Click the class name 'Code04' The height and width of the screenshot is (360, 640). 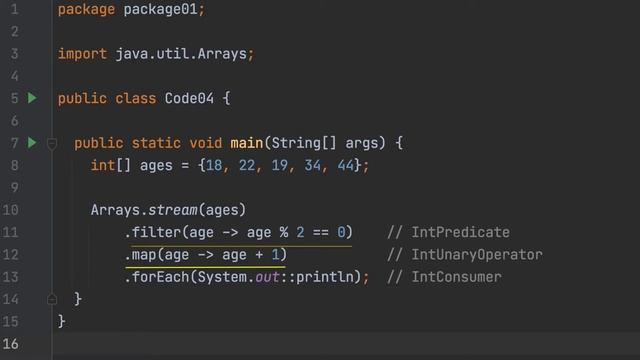point(189,98)
